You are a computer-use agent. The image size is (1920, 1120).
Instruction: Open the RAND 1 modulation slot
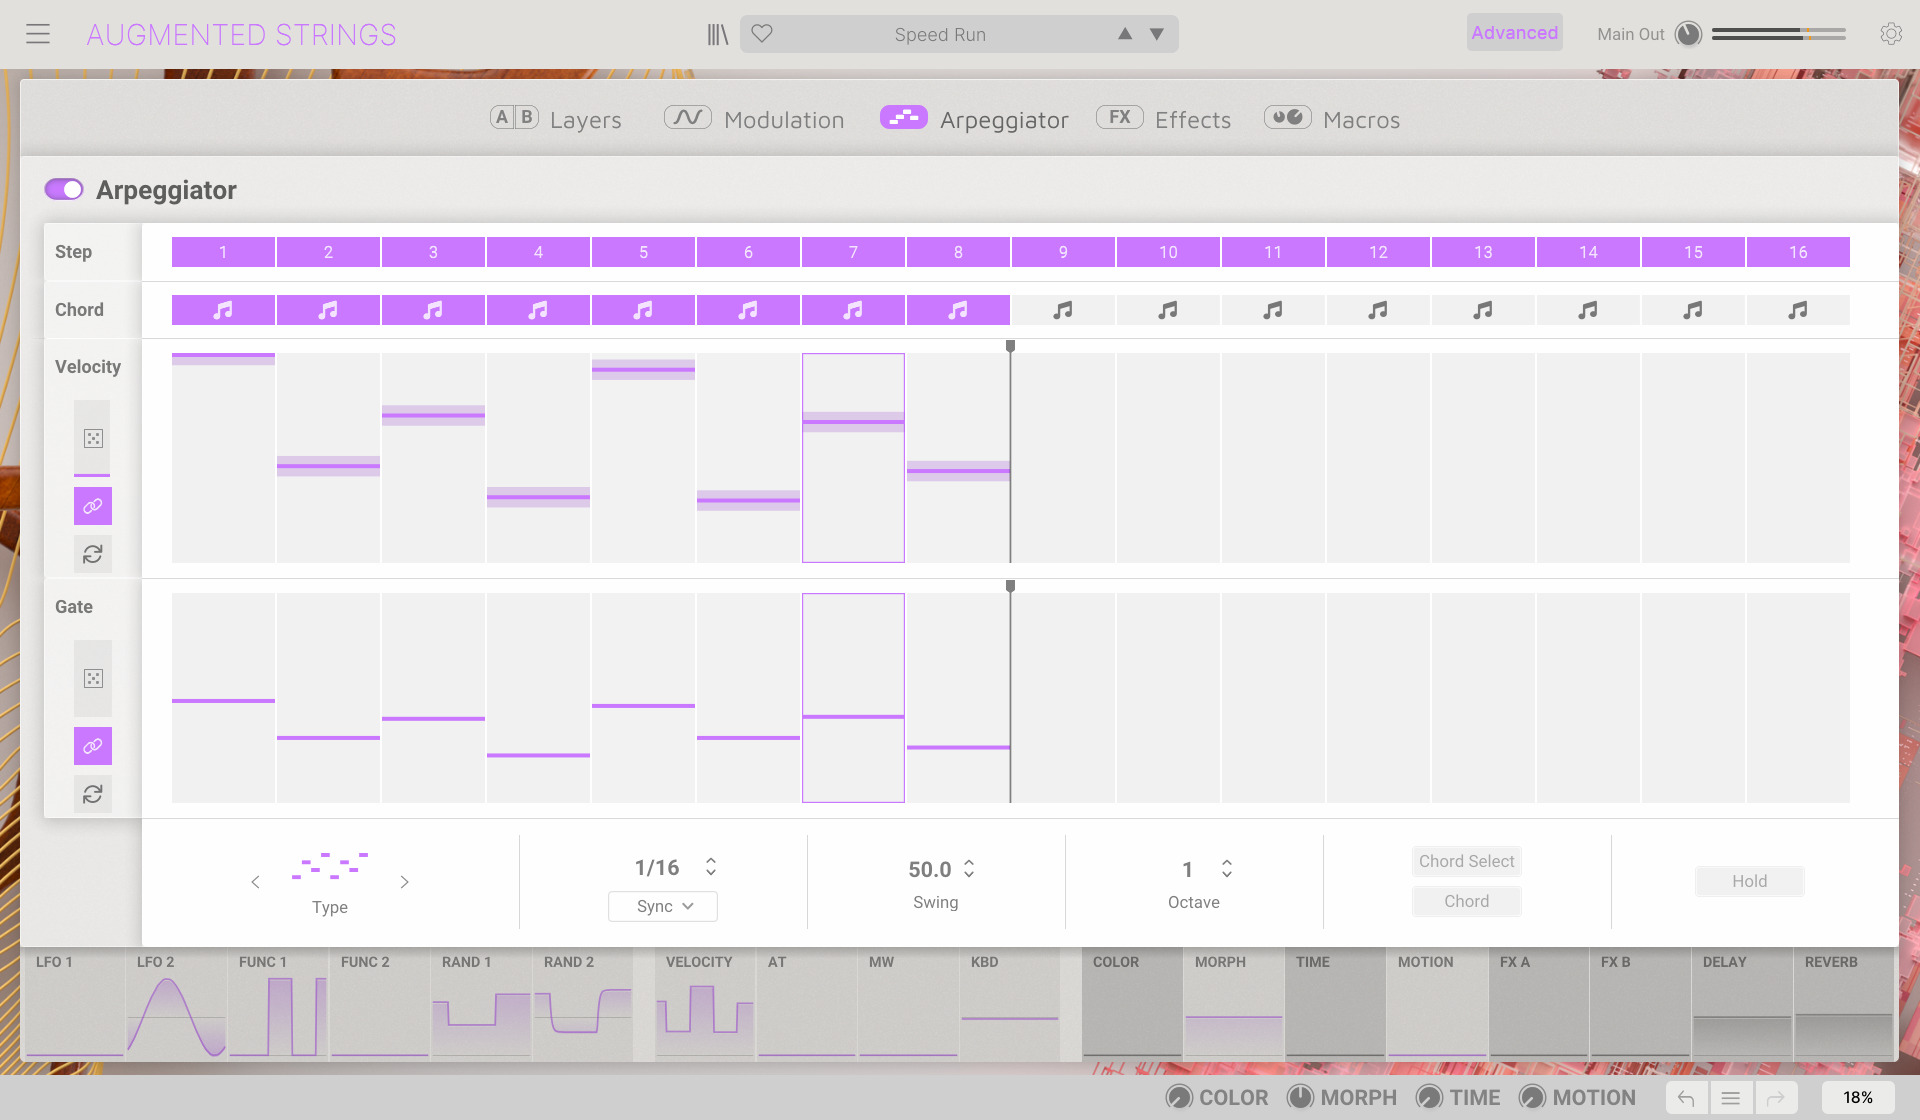click(x=482, y=1004)
